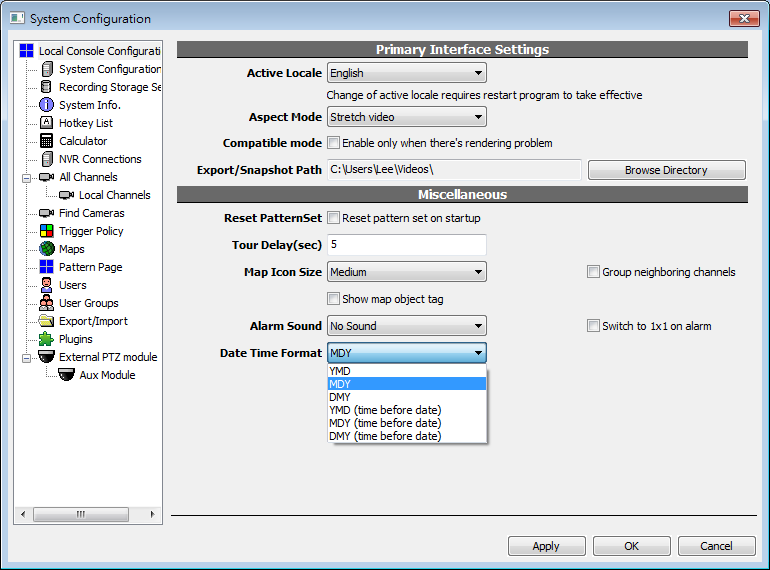Click the Browse Directory button
The image size is (770, 570).
[666, 170]
